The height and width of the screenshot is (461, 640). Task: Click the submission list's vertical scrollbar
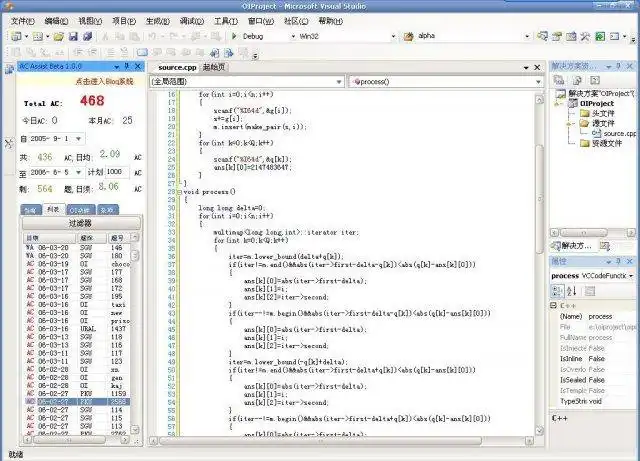135,333
